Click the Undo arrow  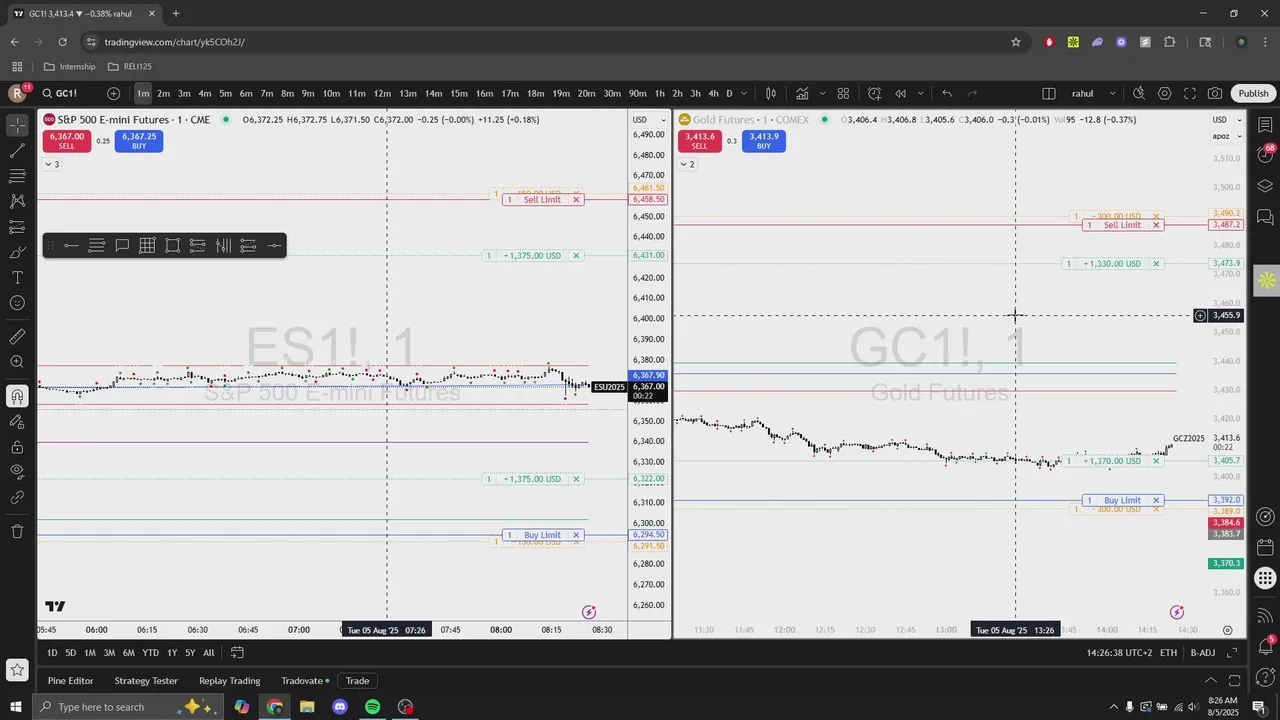tap(947, 93)
